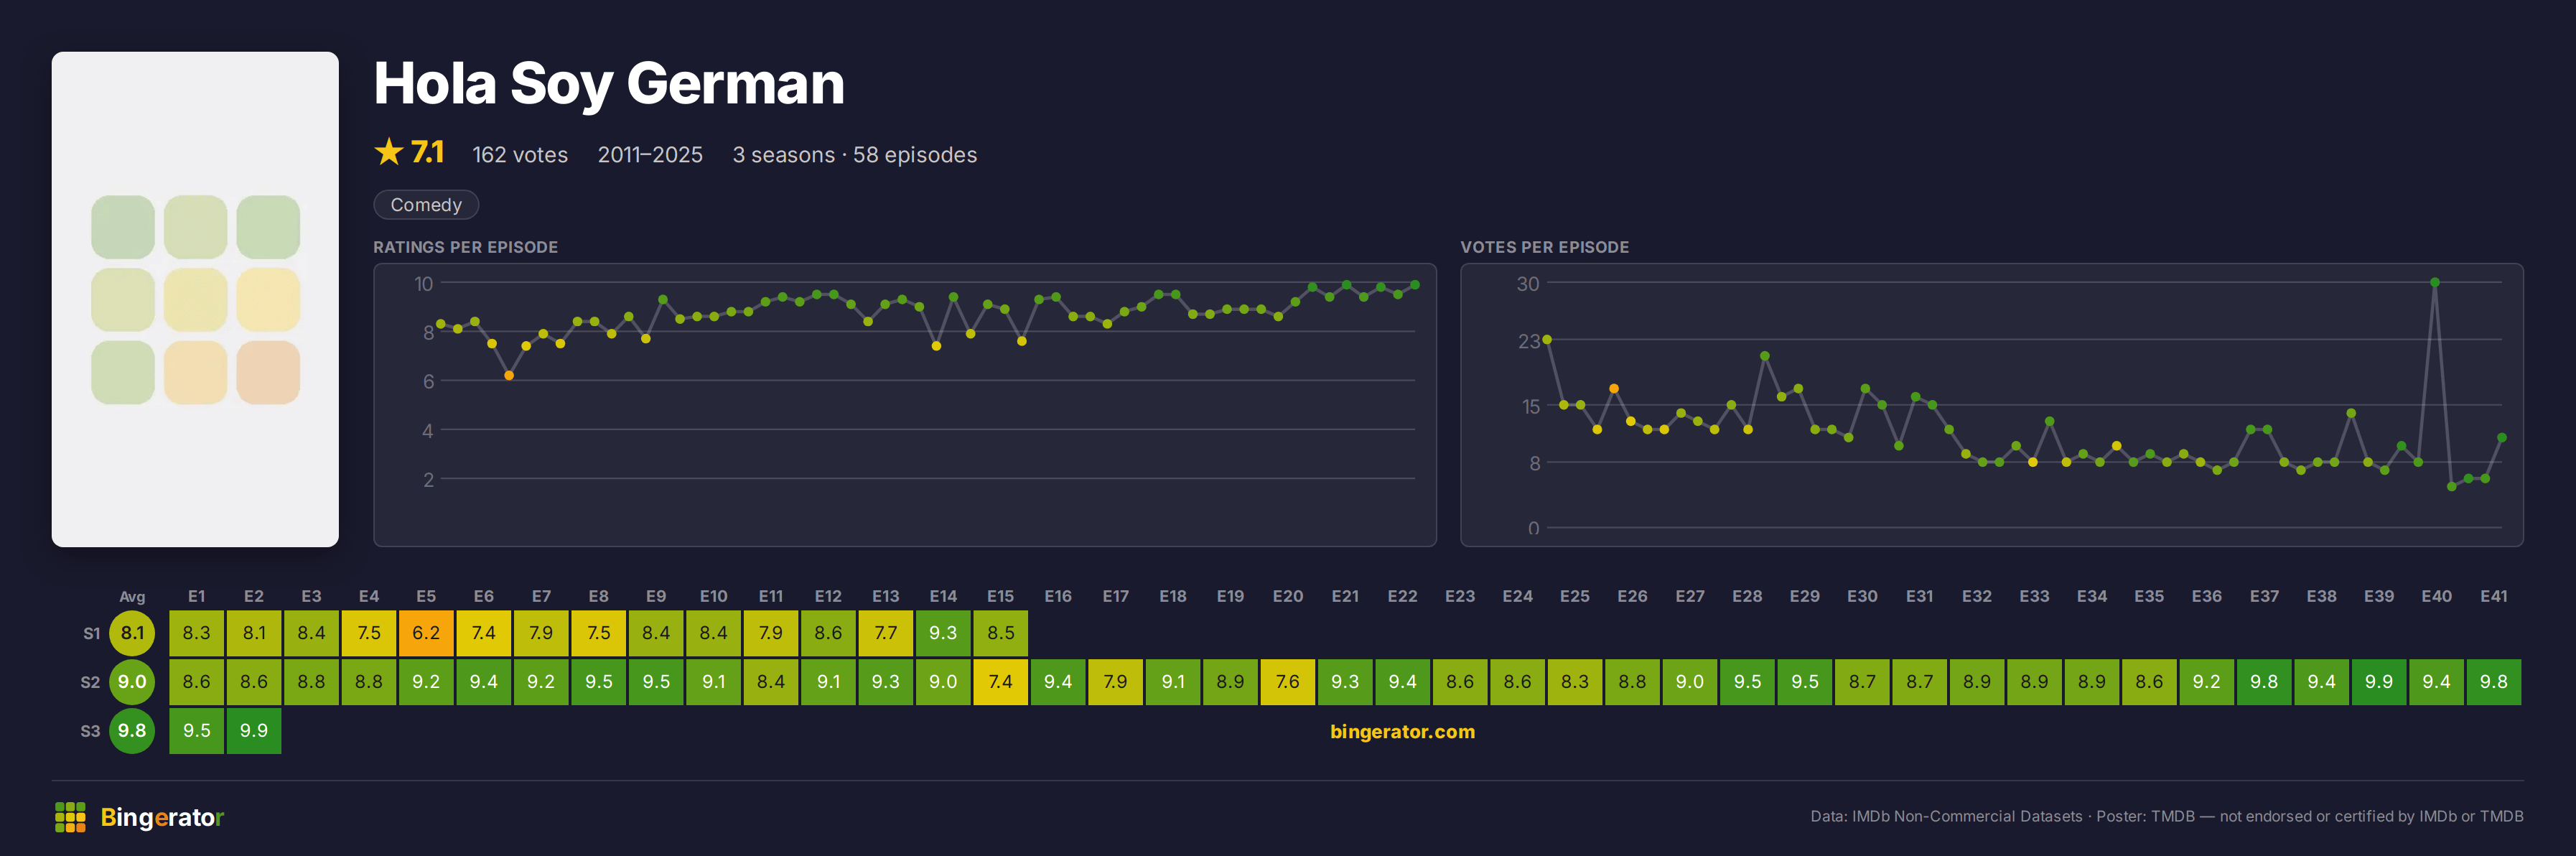Click the S1 average 8.1 circle
The width and height of the screenshot is (2576, 856).
(x=132, y=633)
